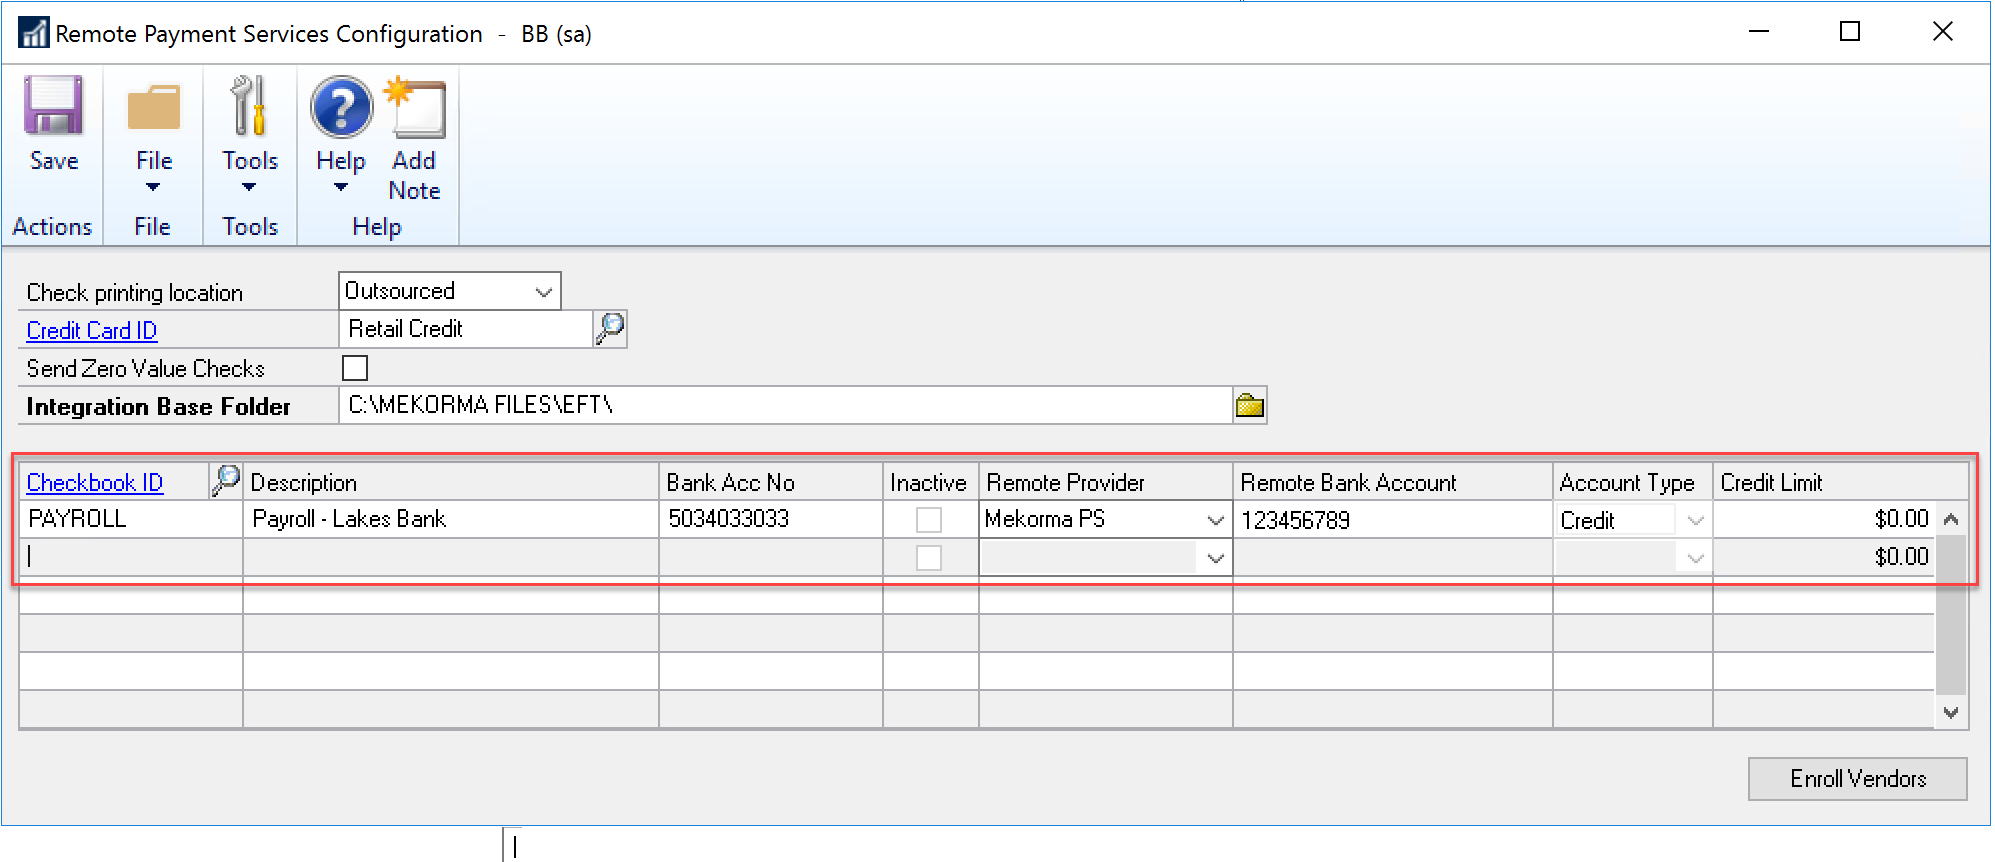Image resolution: width=1995 pixels, height=862 pixels.
Task: Click the Integration Base Folder path field
Action: coord(785,405)
